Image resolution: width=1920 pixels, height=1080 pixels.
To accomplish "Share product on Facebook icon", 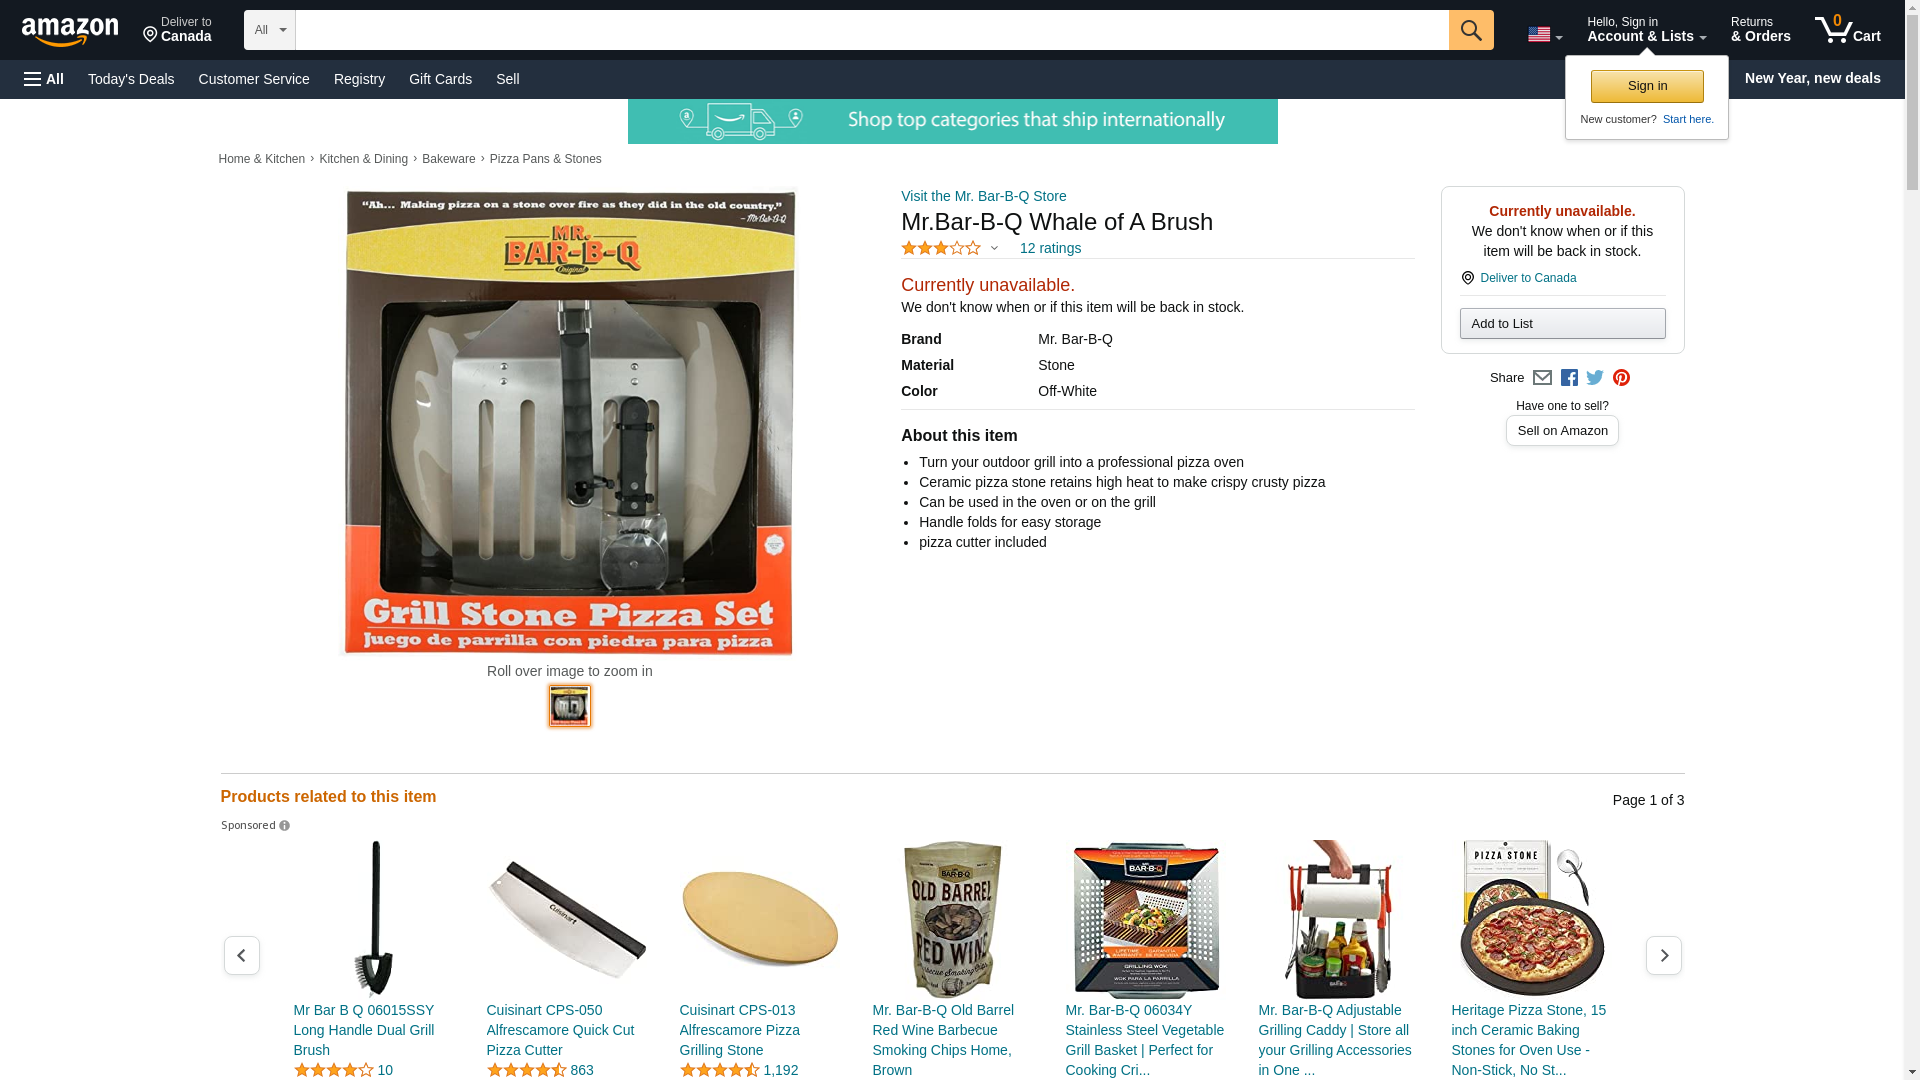I will tap(1569, 378).
